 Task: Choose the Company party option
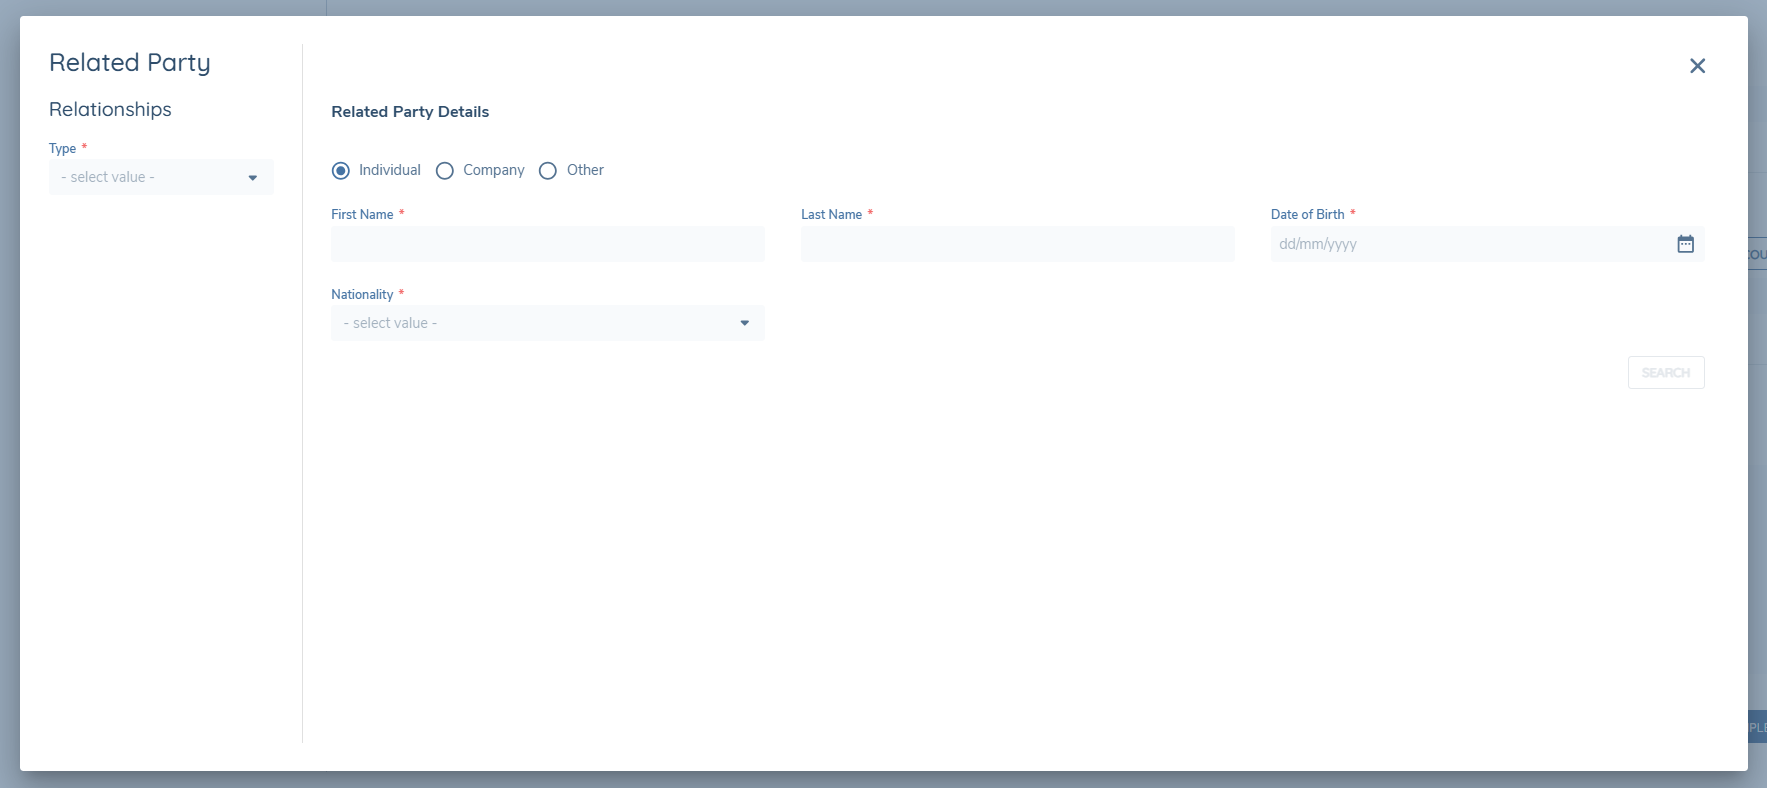(x=445, y=171)
